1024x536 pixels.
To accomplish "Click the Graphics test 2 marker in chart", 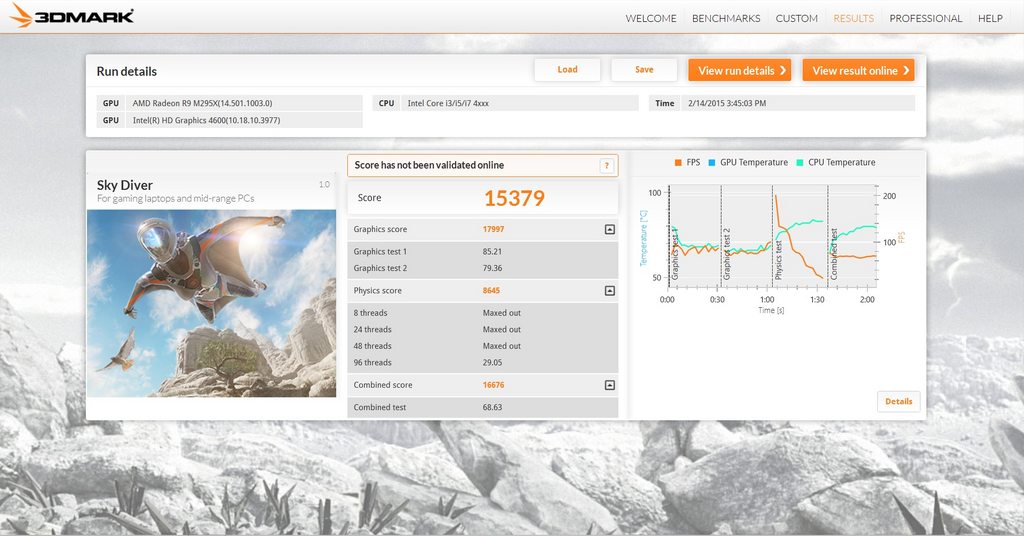I will [726, 255].
